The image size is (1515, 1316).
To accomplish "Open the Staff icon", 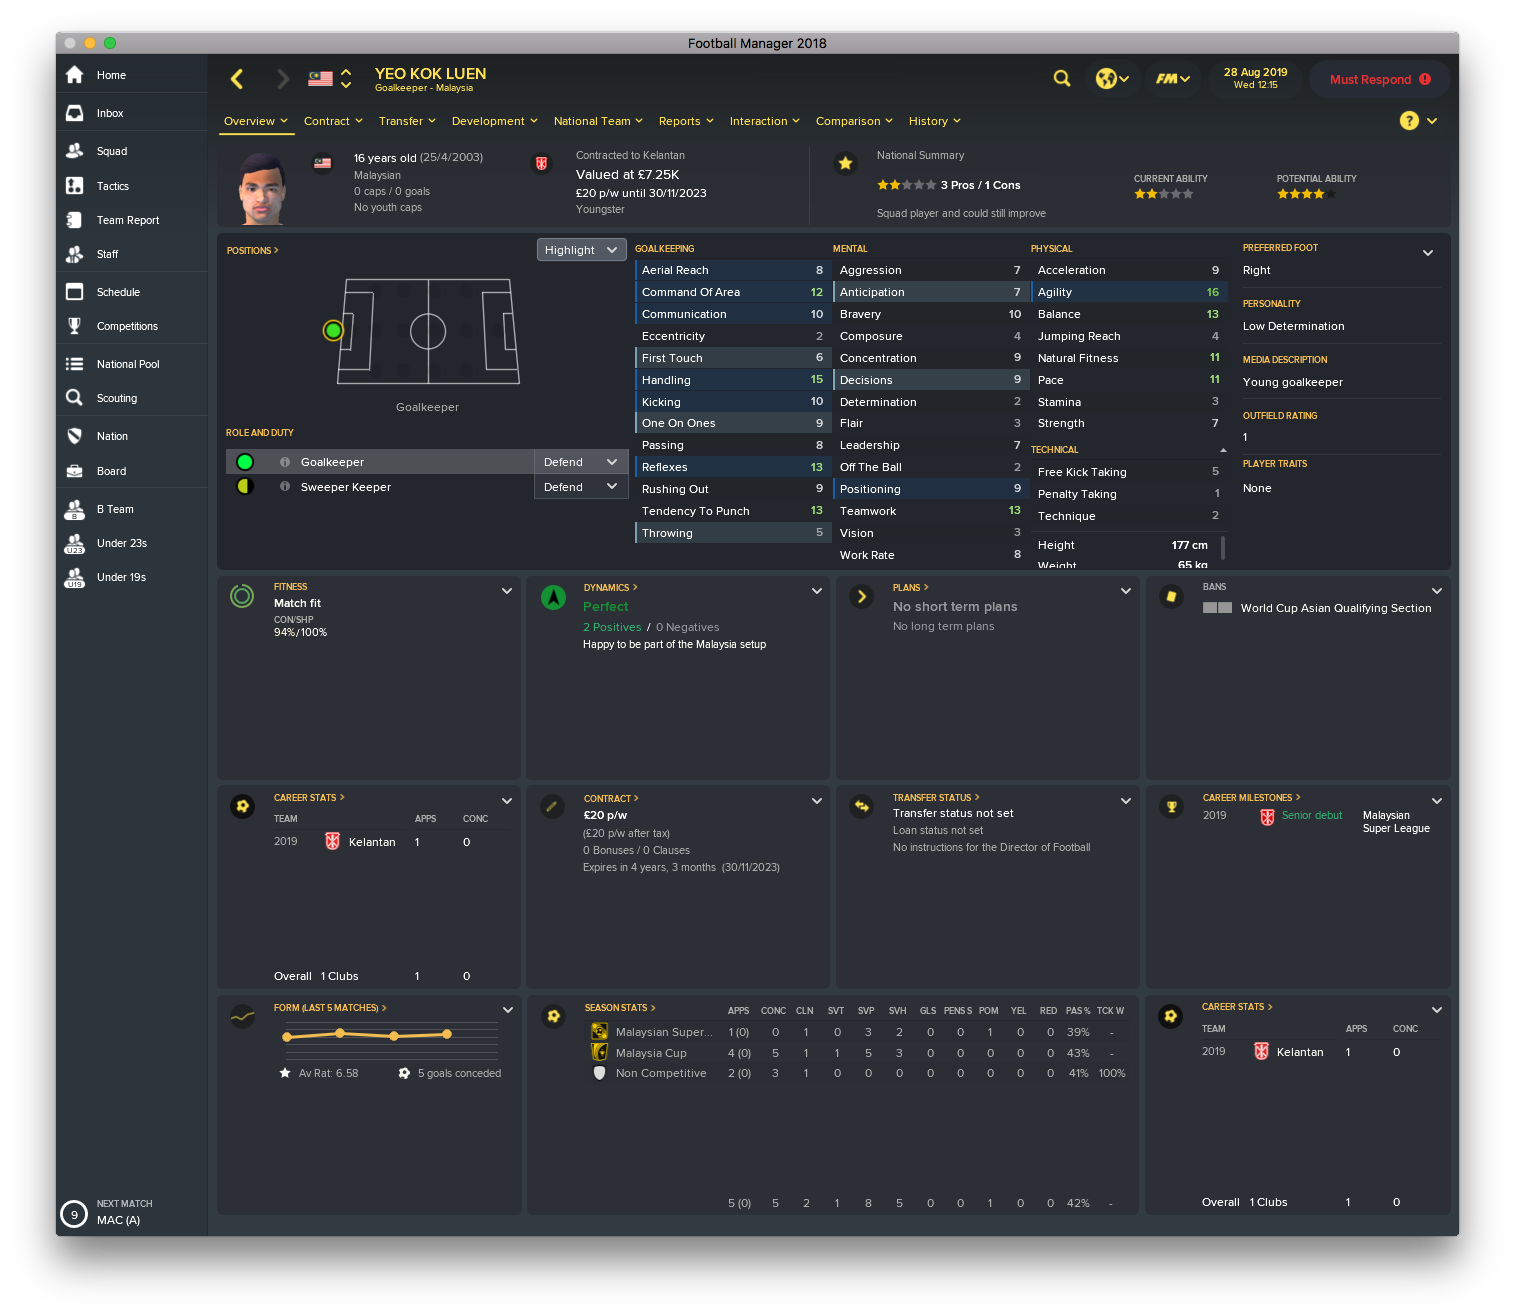I will click(74, 254).
